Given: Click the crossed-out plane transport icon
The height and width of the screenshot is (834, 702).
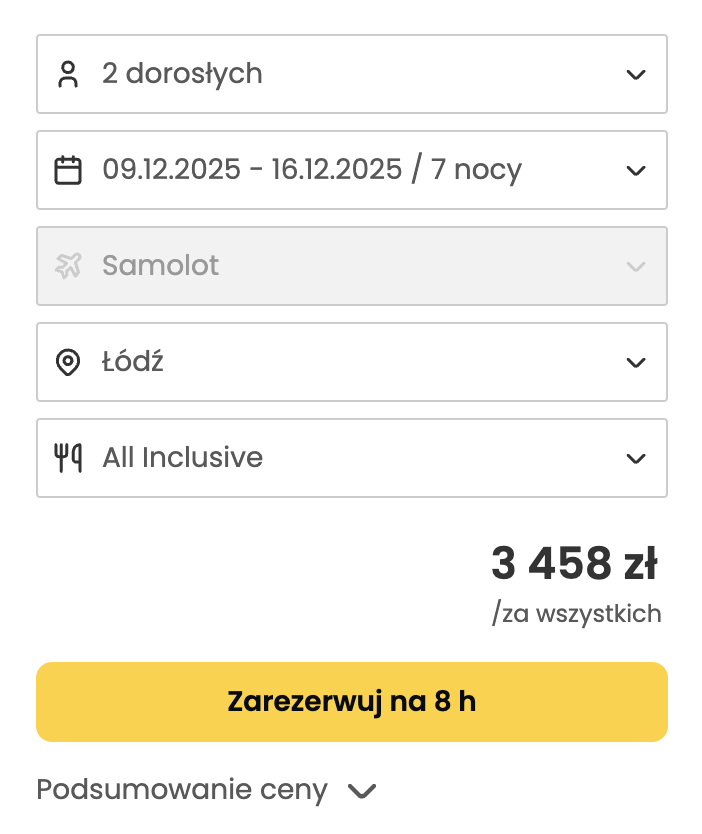Looking at the screenshot, I should click(x=68, y=265).
